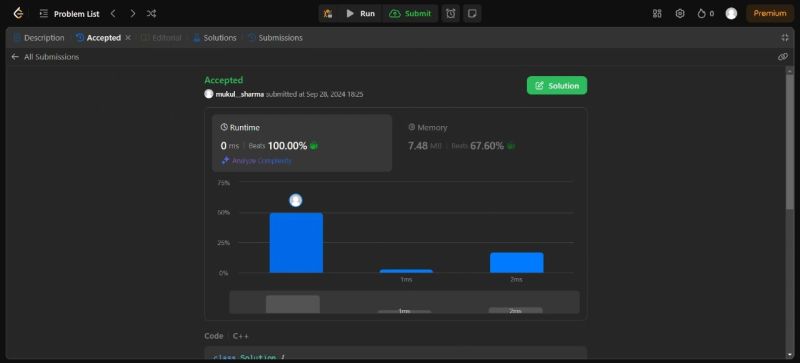
Task: Run the code
Action: (x=360, y=14)
